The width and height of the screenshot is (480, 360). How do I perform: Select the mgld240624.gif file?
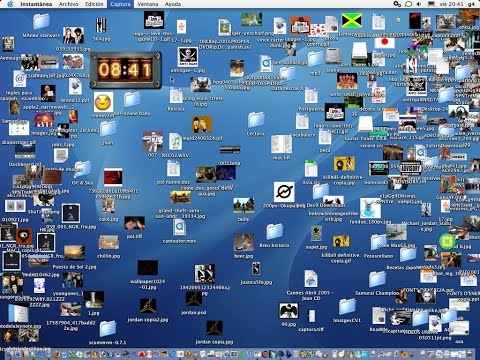[x=202, y=125]
